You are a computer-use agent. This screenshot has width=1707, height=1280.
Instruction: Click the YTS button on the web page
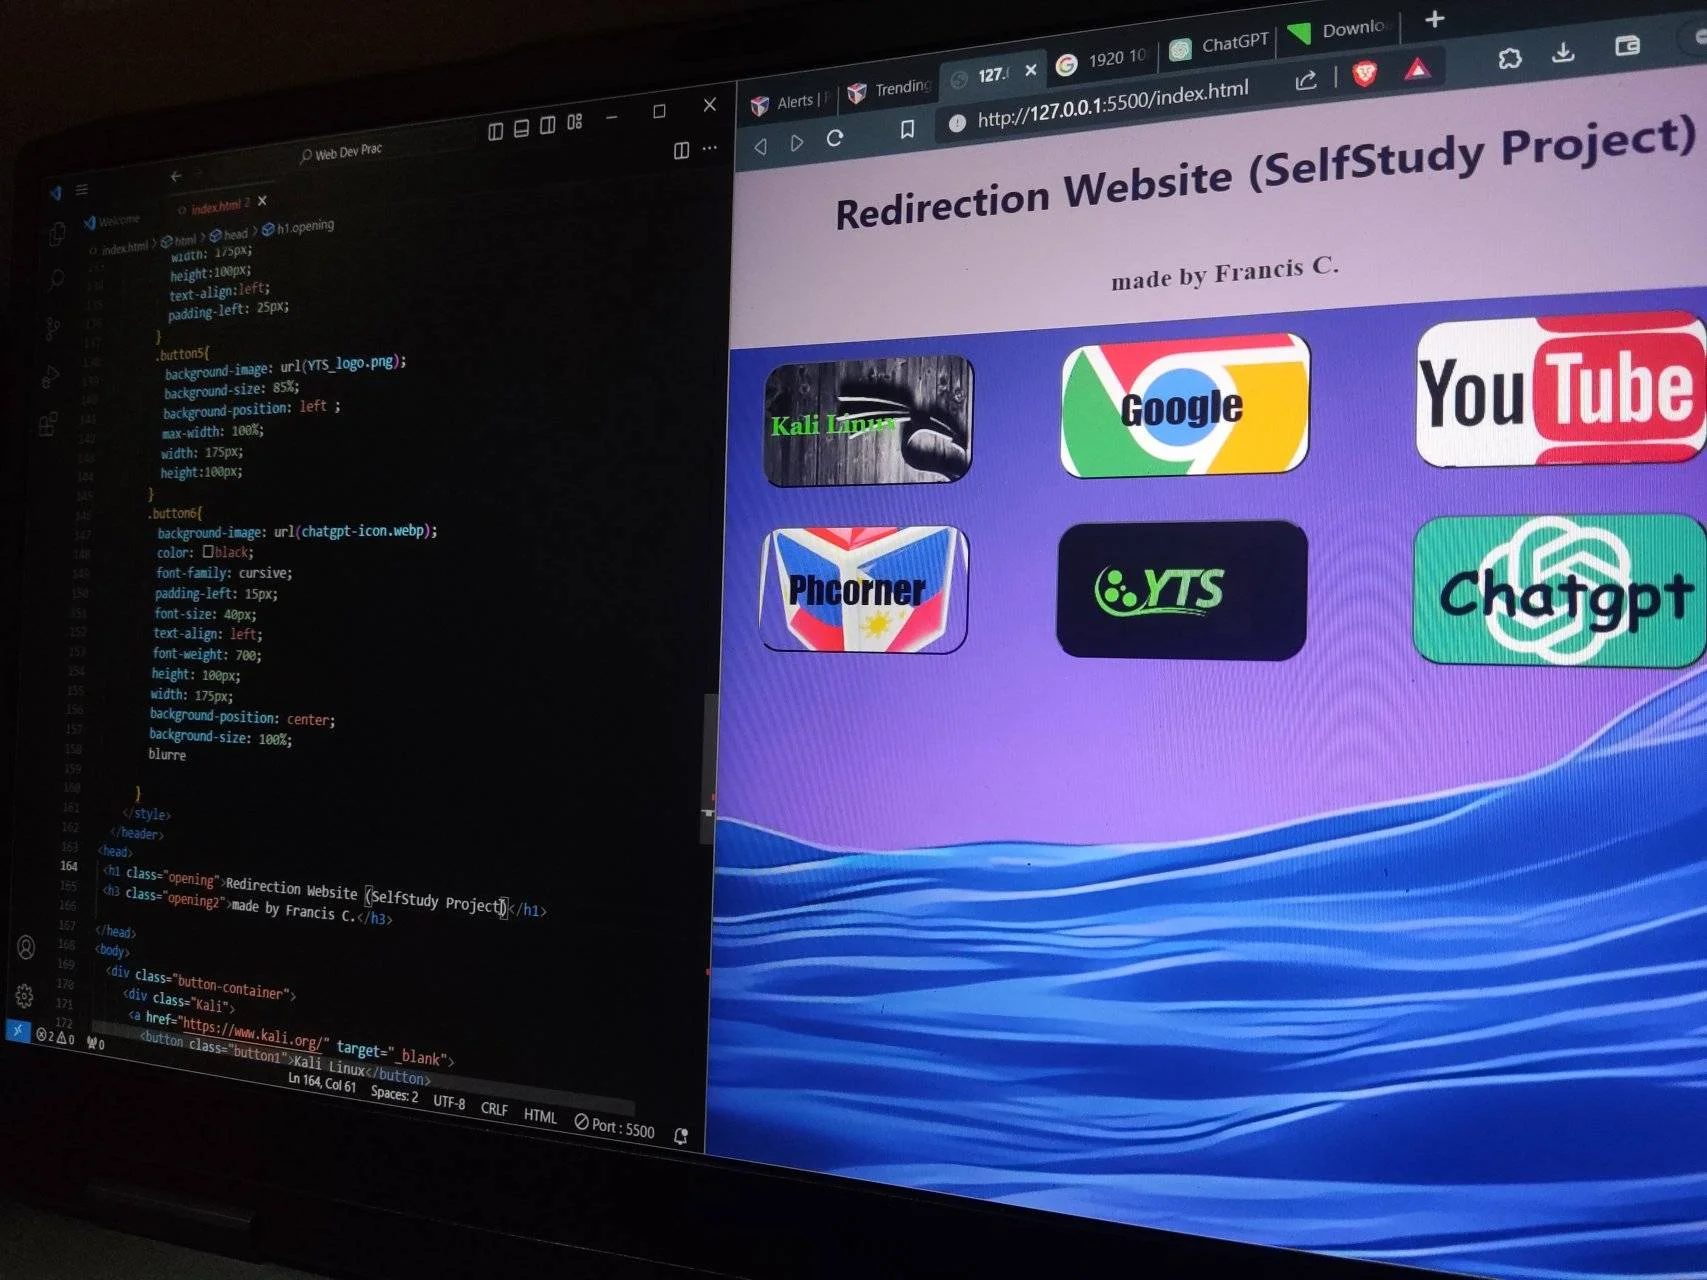click(x=1181, y=590)
